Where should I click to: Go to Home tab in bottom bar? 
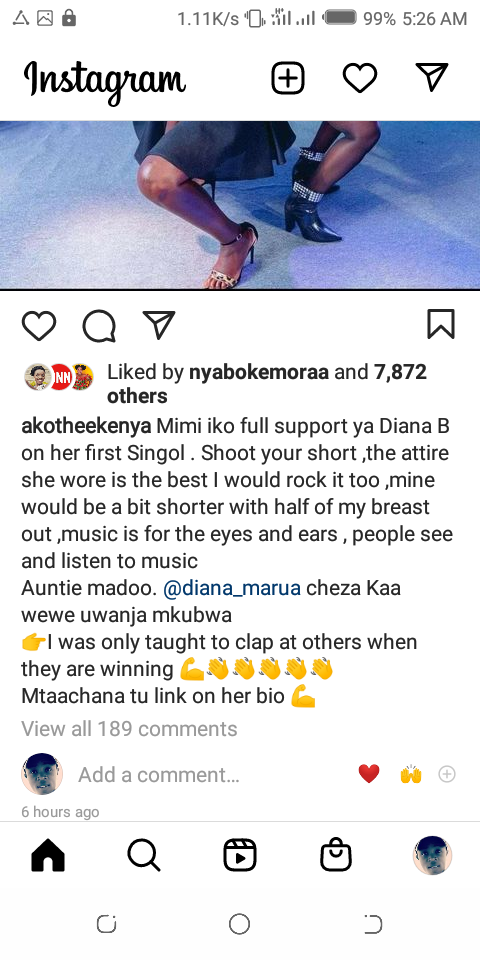coord(48,854)
